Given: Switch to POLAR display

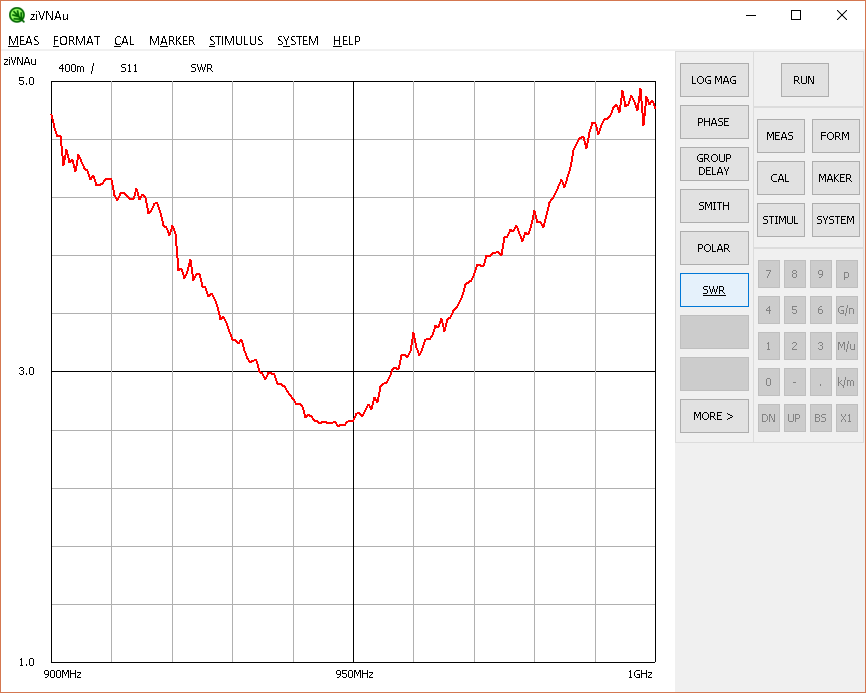Looking at the screenshot, I should [x=714, y=248].
